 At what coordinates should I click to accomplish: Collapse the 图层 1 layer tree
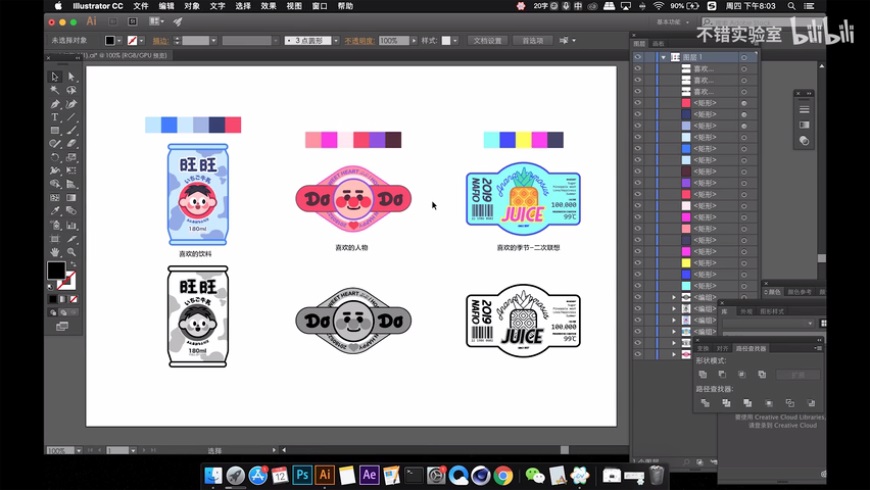pos(663,57)
